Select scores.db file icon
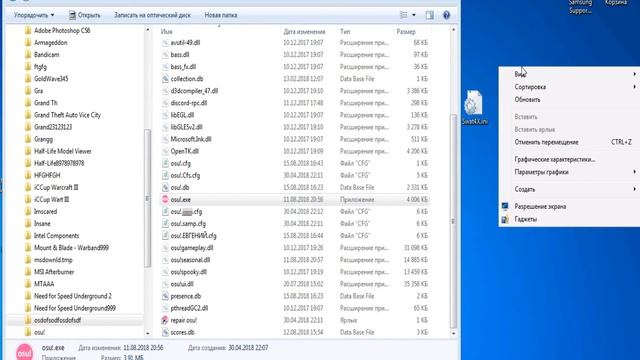Image resolution: width=640 pixels, height=360 pixels. 165,332
